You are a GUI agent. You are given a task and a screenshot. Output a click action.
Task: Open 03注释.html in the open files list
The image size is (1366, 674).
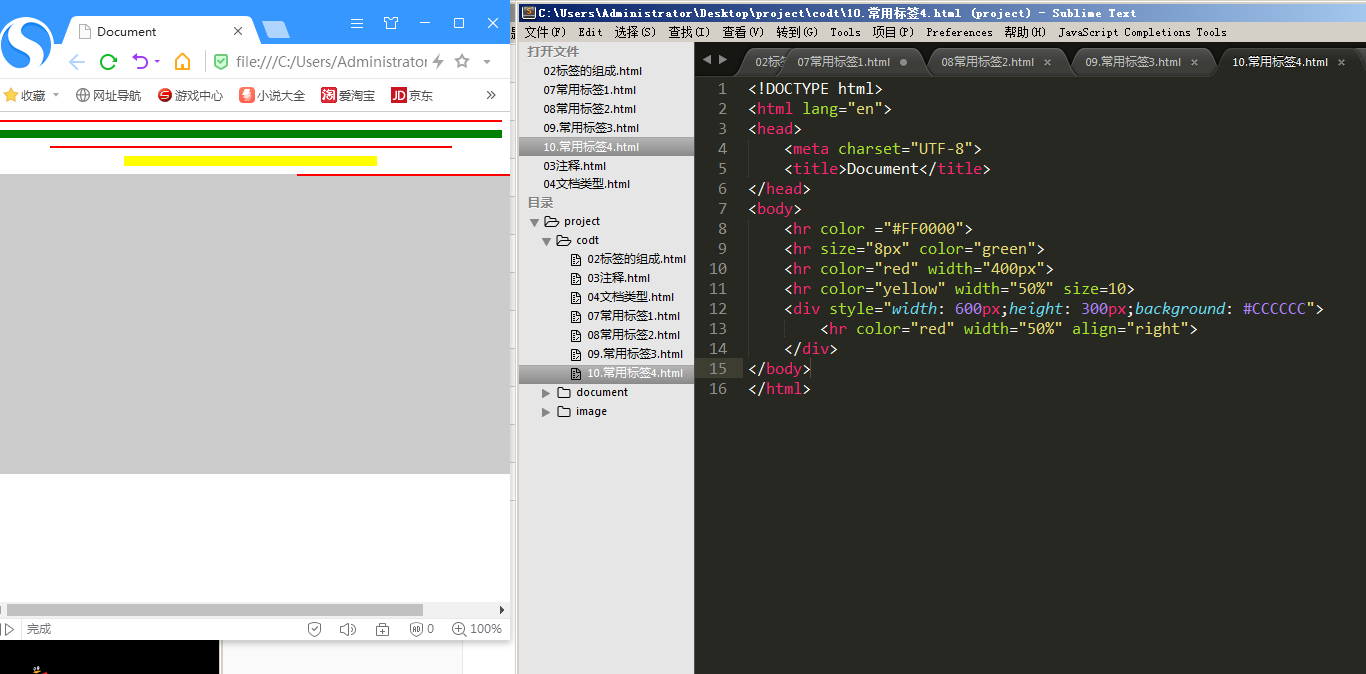click(x=574, y=166)
